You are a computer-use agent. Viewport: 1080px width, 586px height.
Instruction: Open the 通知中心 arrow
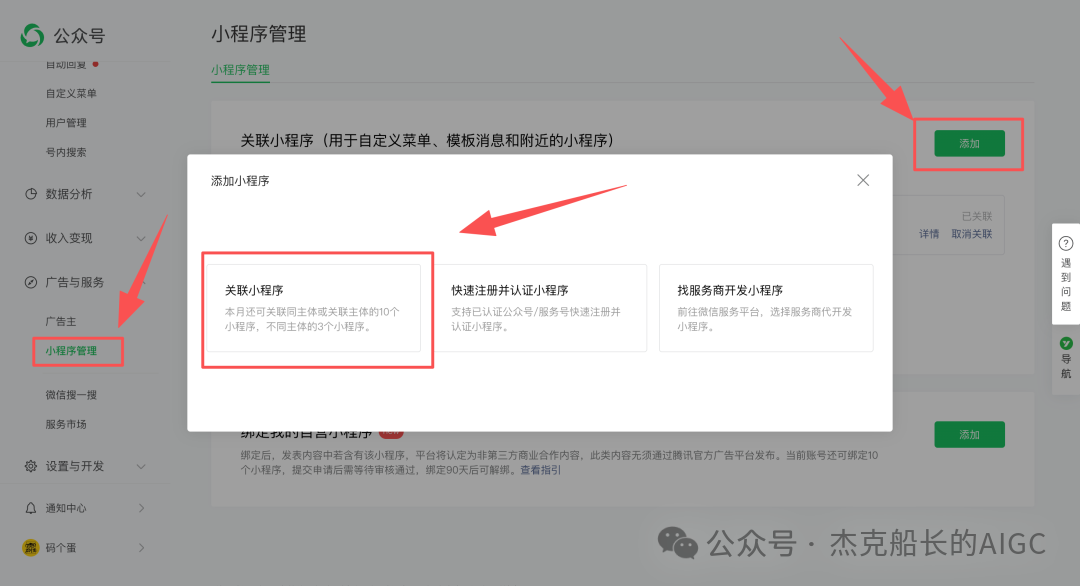141,508
